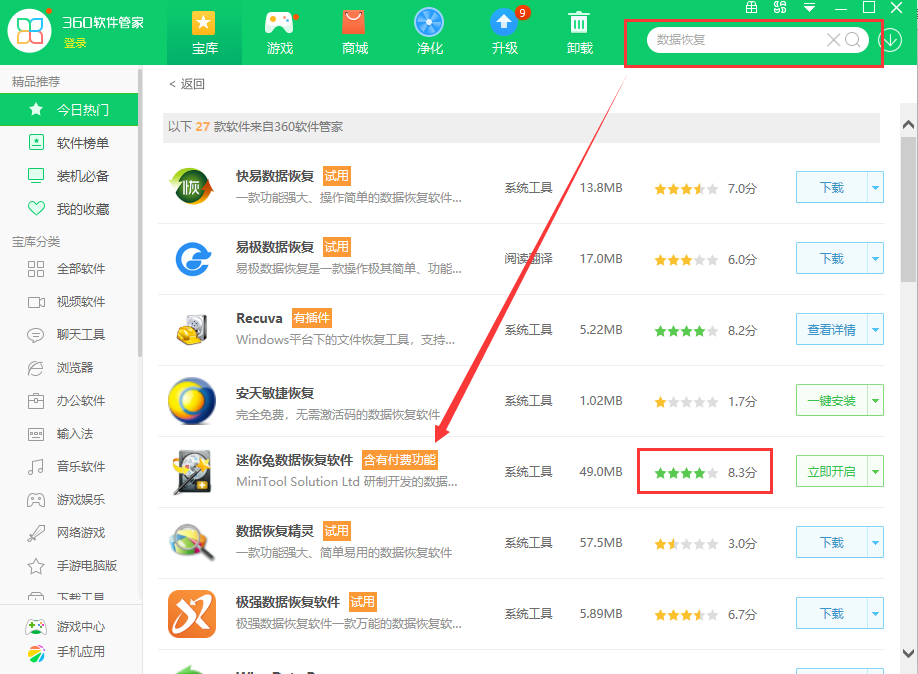Select 浏览器 category
918x674 pixels.
[69, 368]
